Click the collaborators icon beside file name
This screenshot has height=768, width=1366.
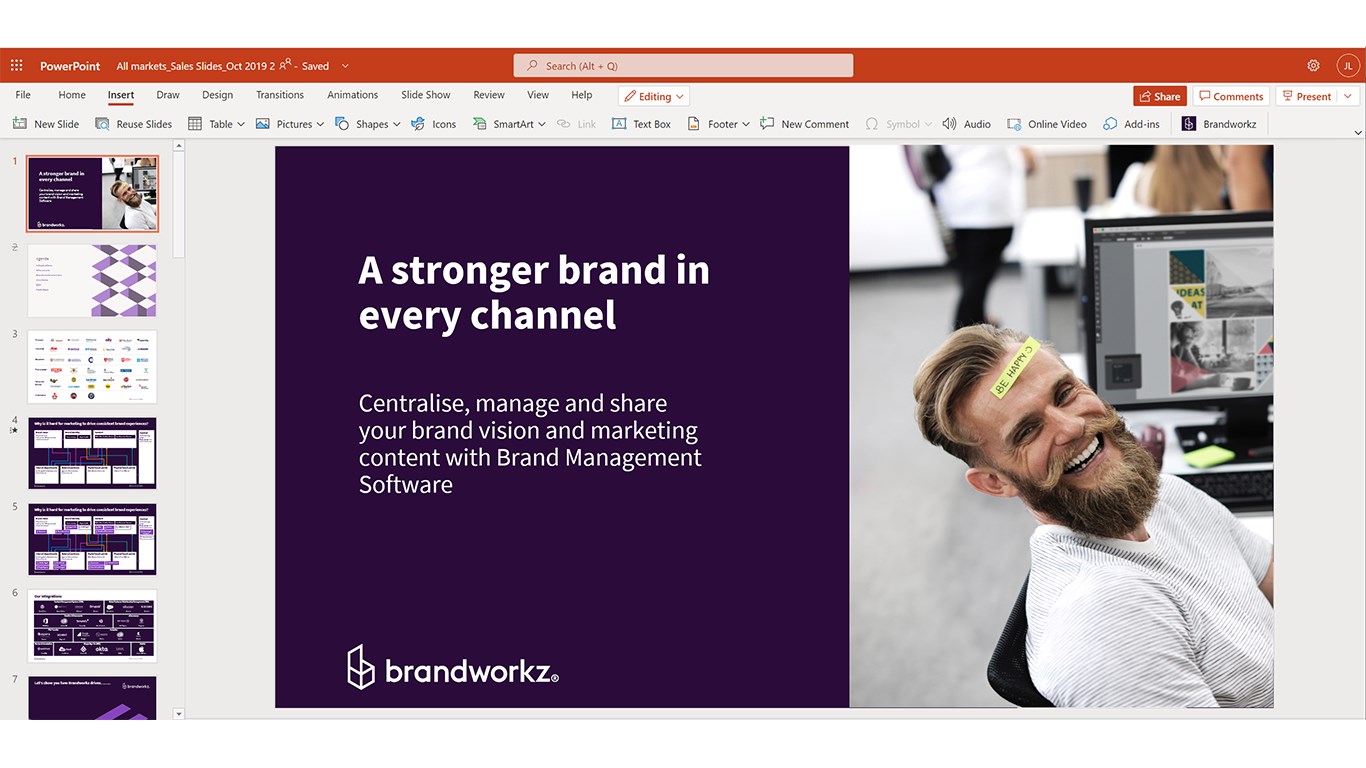[285, 64]
